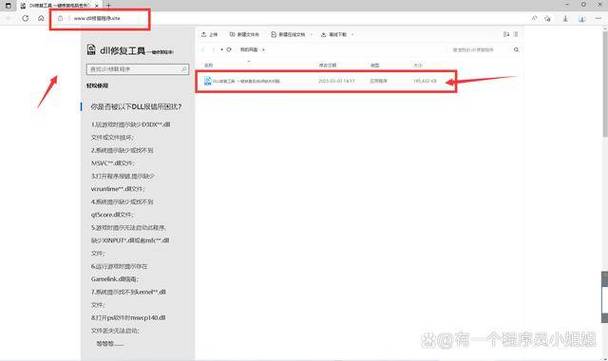View site information lock icon
Viewport: 608px width, 361px height.
(60, 18)
